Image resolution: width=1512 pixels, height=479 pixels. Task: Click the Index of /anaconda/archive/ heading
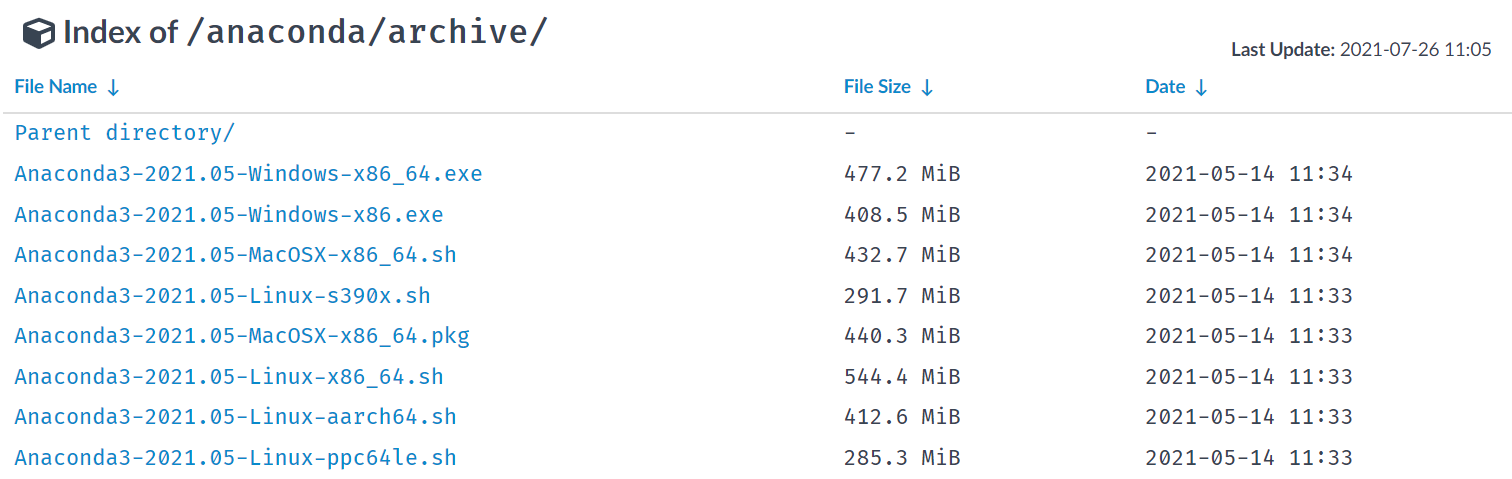(305, 32)
